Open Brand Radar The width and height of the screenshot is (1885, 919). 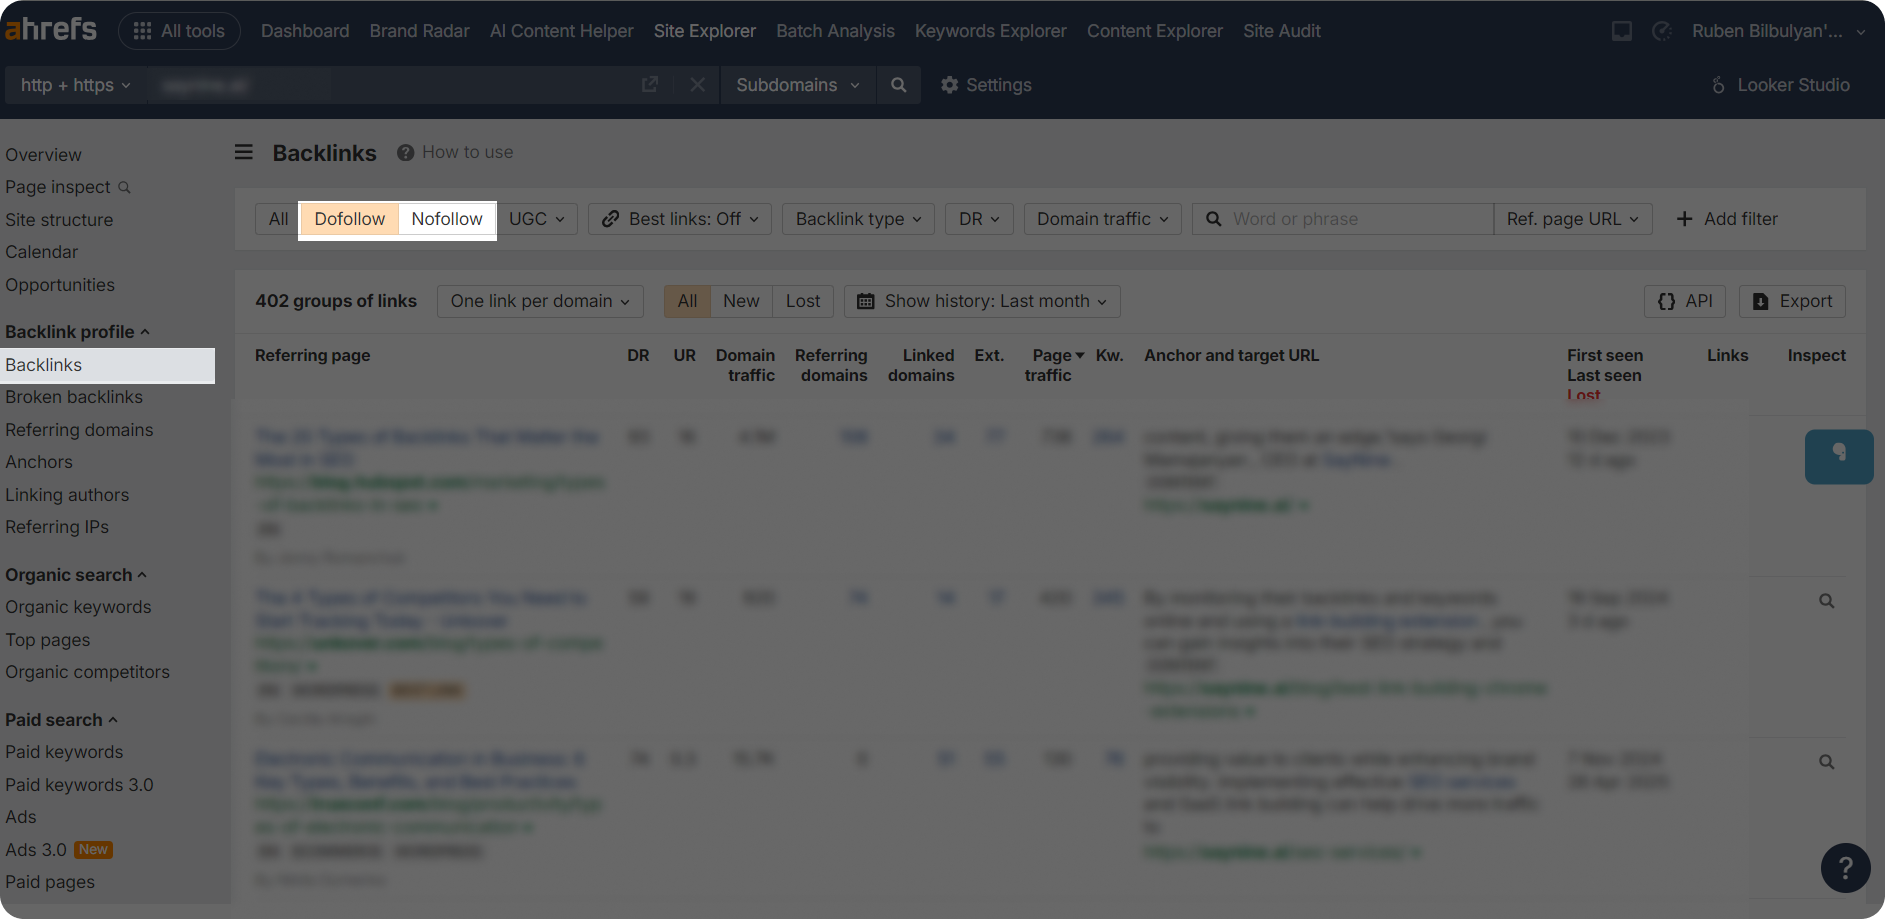point(419,31)
